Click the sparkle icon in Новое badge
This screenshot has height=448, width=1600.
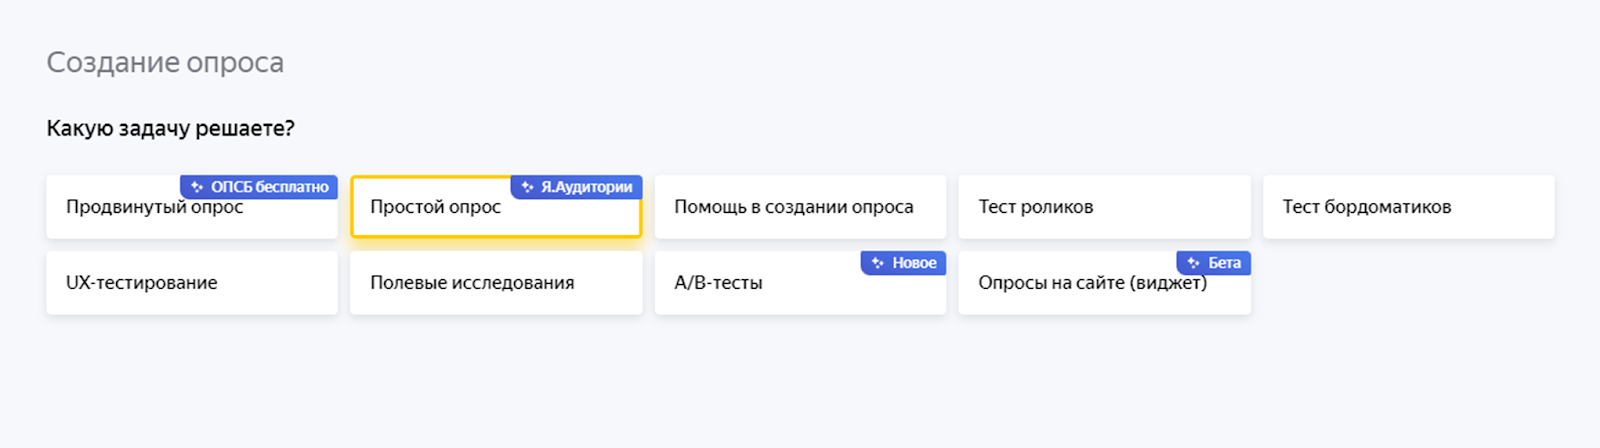tap(878, 263)
